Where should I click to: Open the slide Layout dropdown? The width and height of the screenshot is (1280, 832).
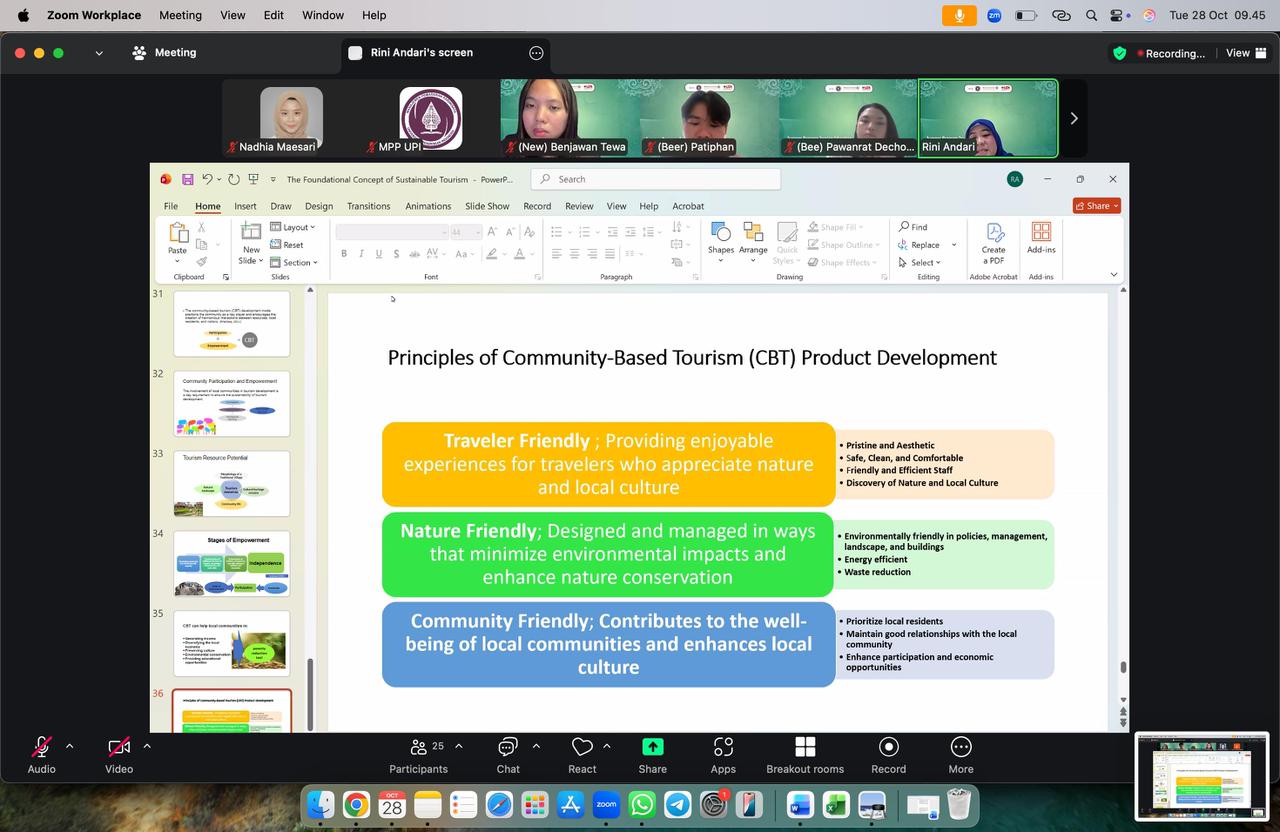tap(293, 227)
